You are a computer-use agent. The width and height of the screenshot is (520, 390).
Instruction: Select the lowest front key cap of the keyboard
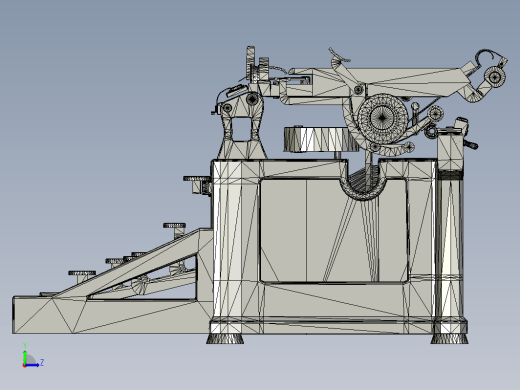pos(82,273)
